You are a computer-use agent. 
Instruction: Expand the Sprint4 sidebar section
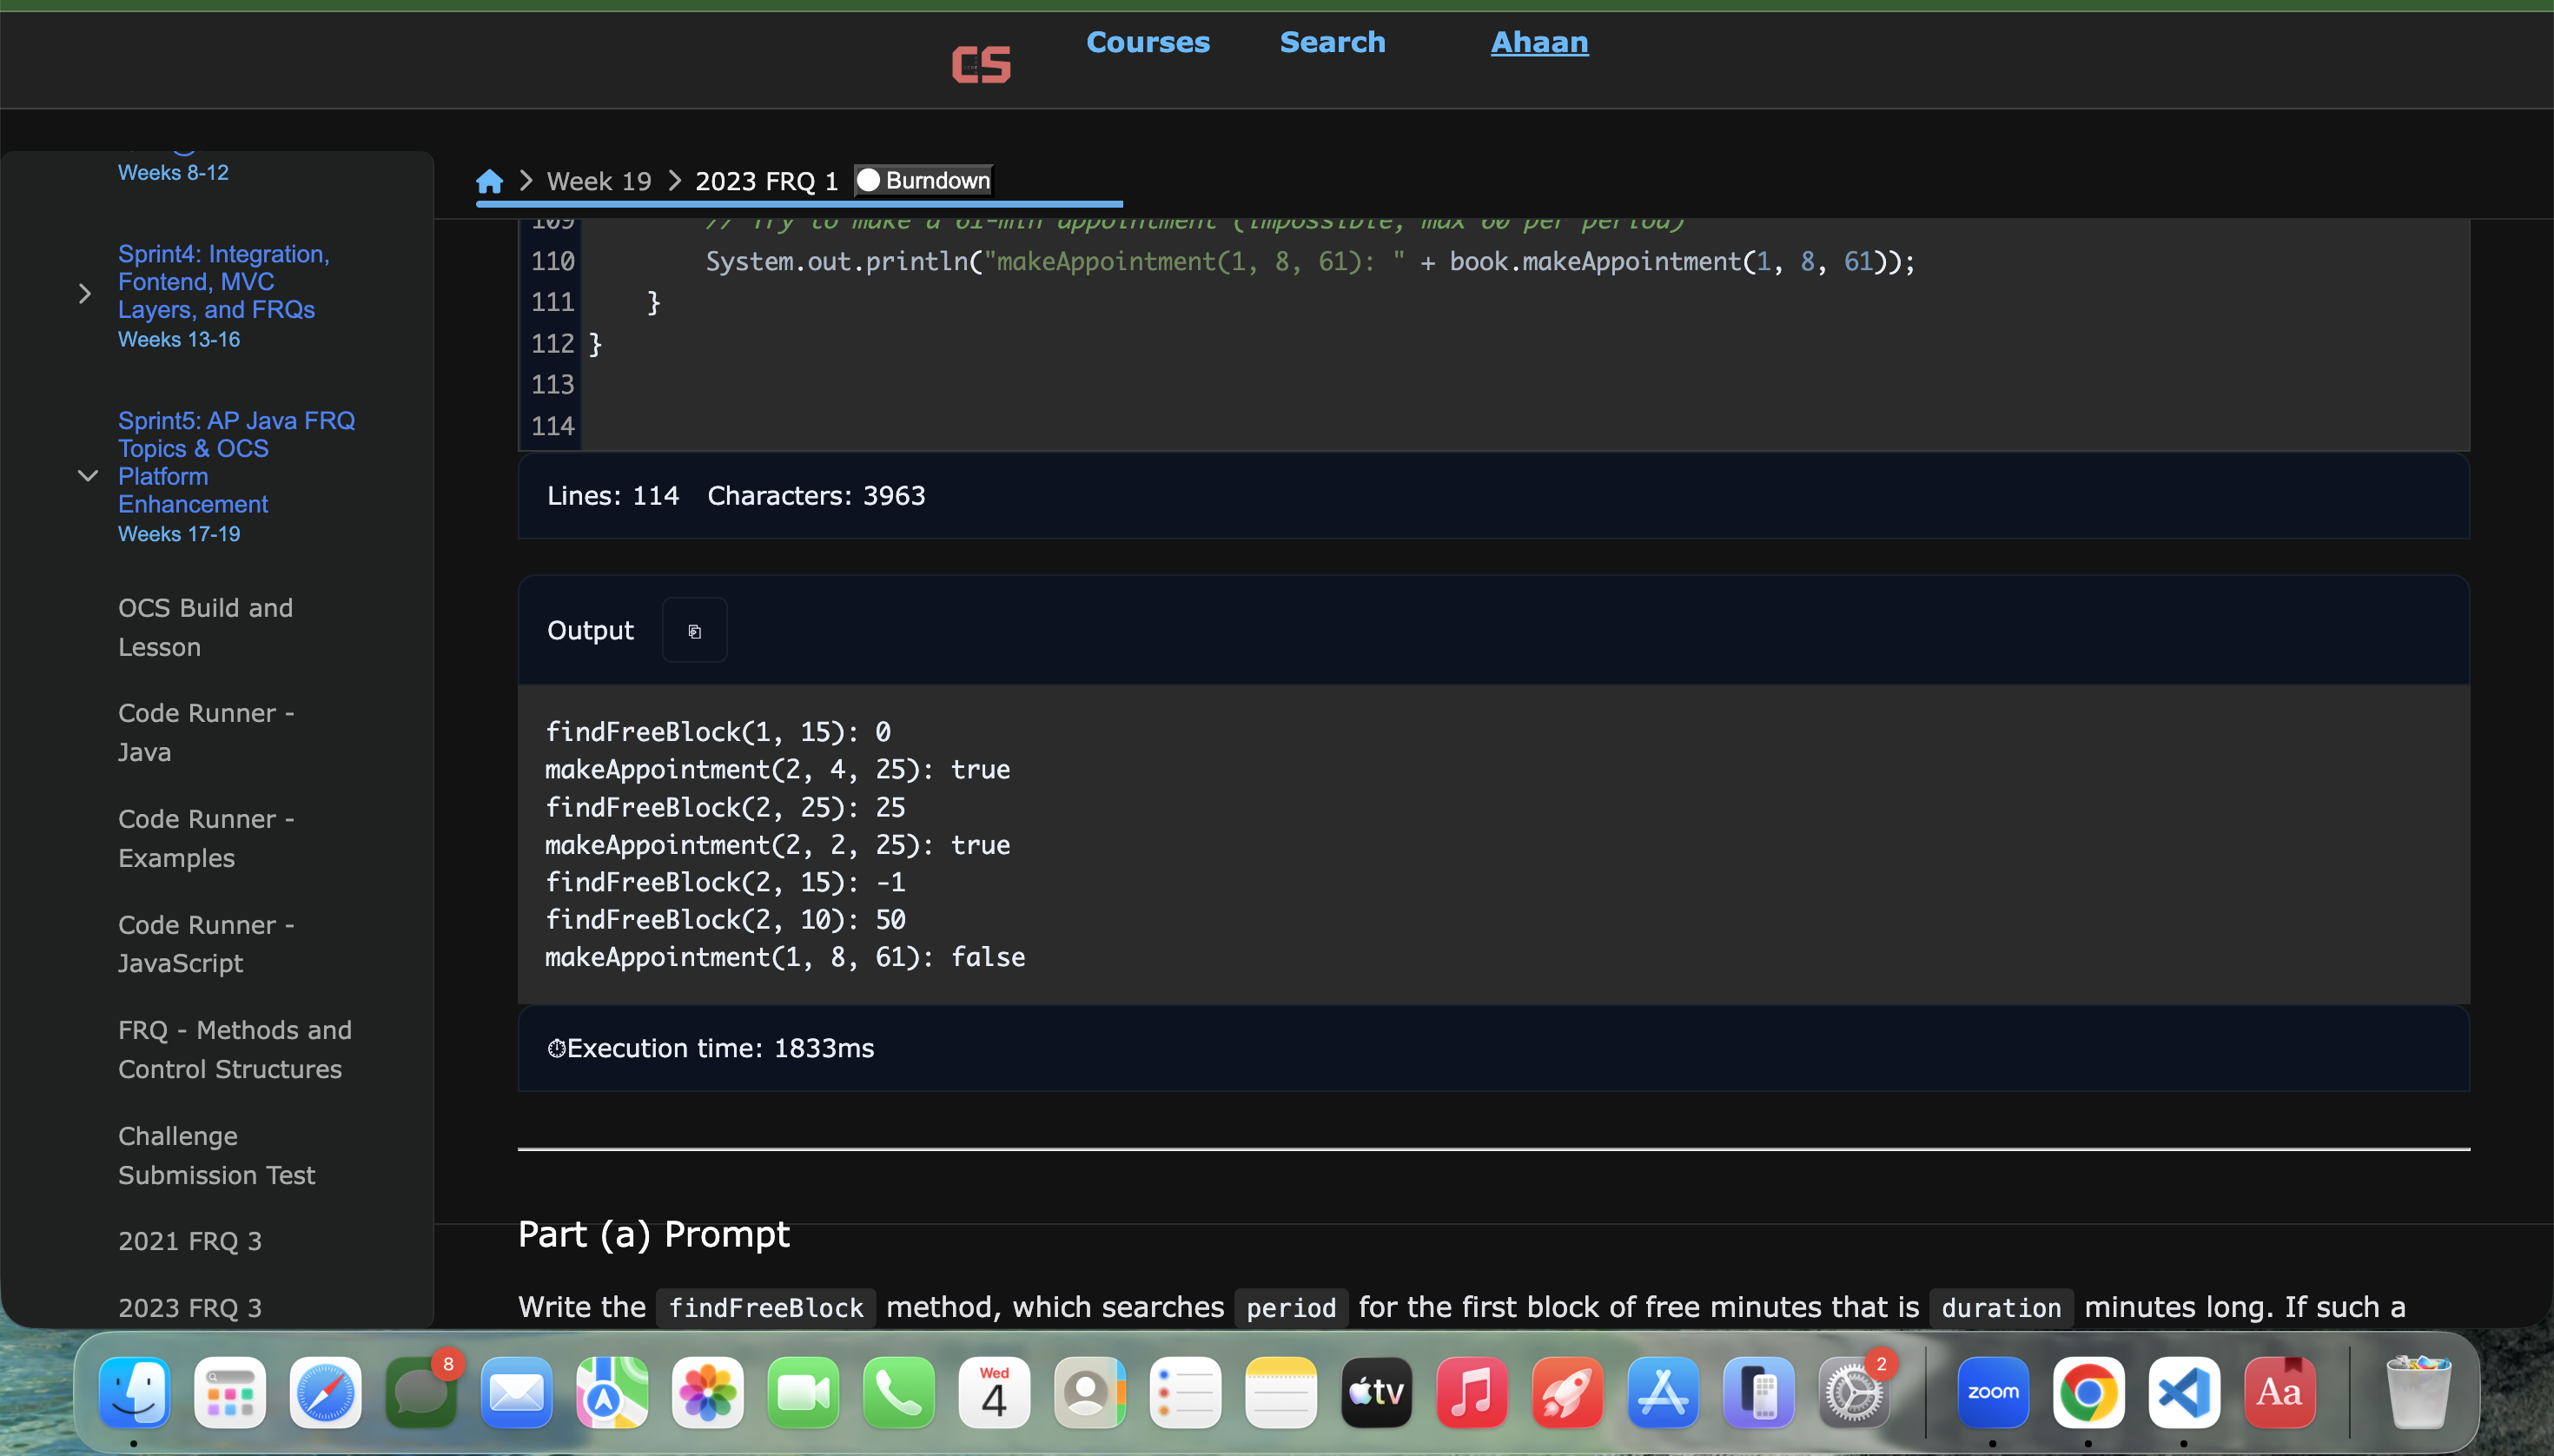(85, 294)
